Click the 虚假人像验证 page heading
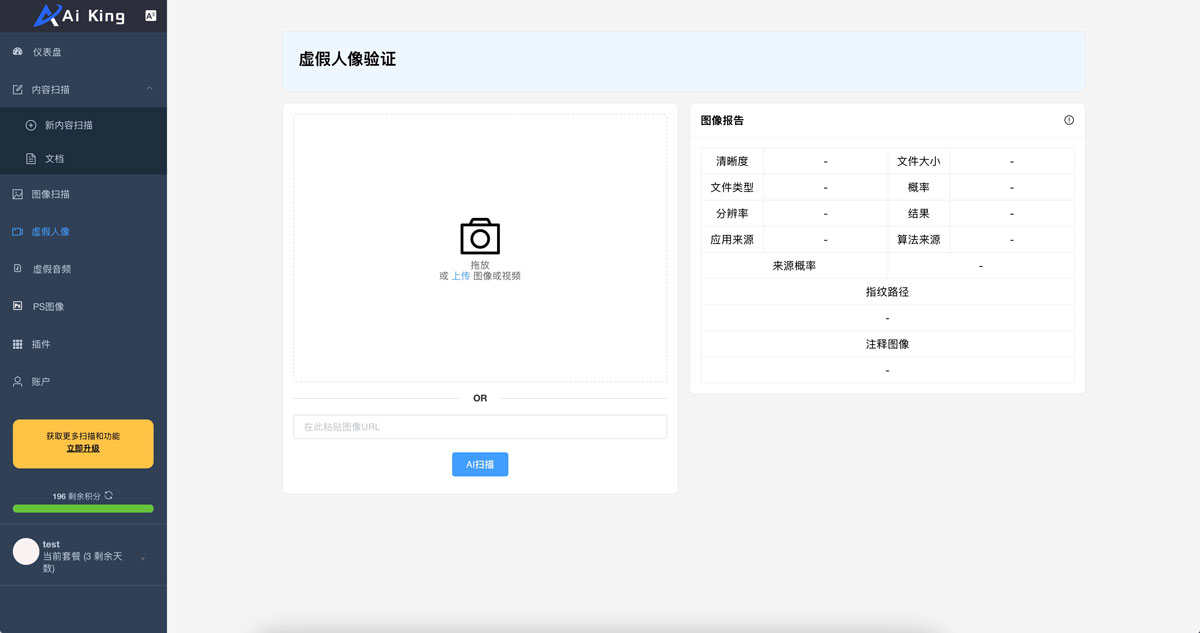 pyautogui.click(x=347, y=59)
